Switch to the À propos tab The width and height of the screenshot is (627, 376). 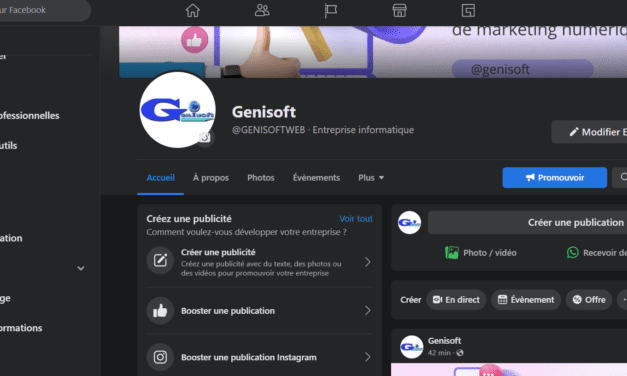211,178
